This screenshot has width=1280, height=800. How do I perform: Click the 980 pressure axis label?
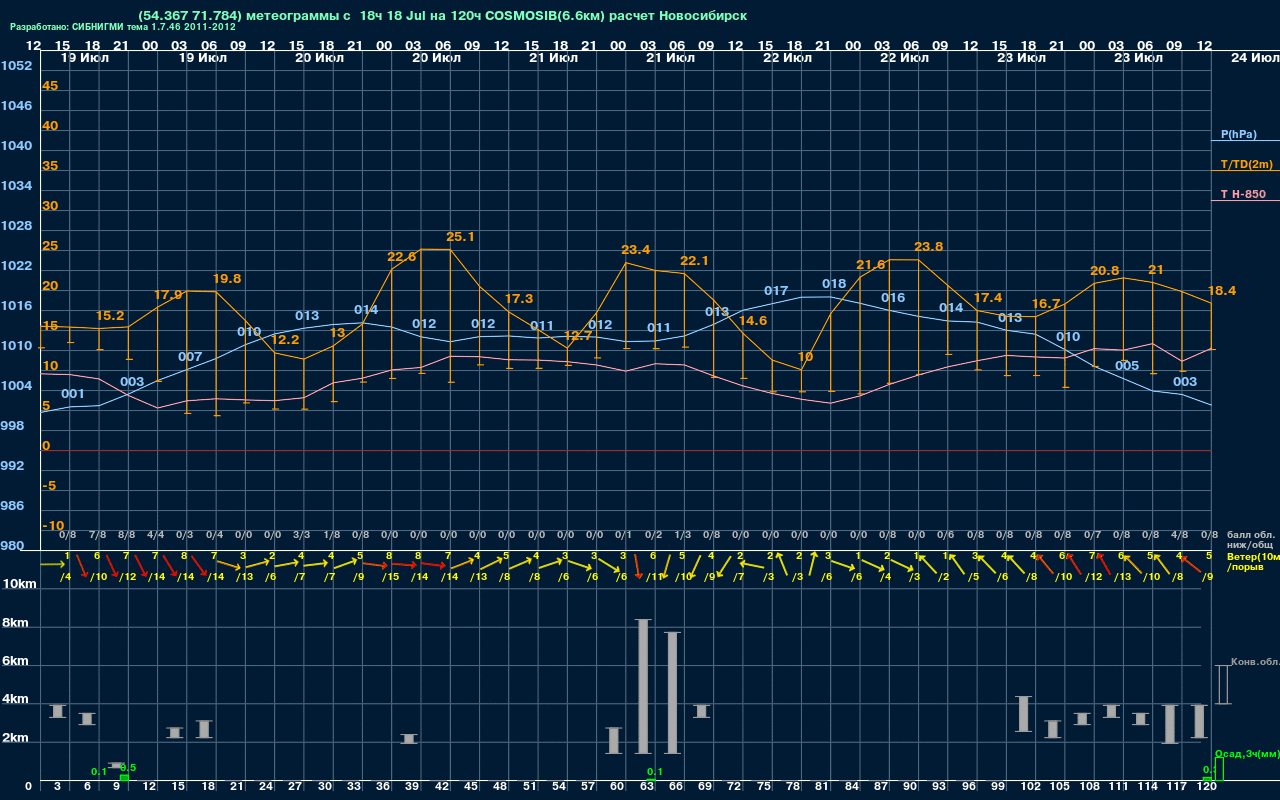pyautogui.click(x=12, y=546)
